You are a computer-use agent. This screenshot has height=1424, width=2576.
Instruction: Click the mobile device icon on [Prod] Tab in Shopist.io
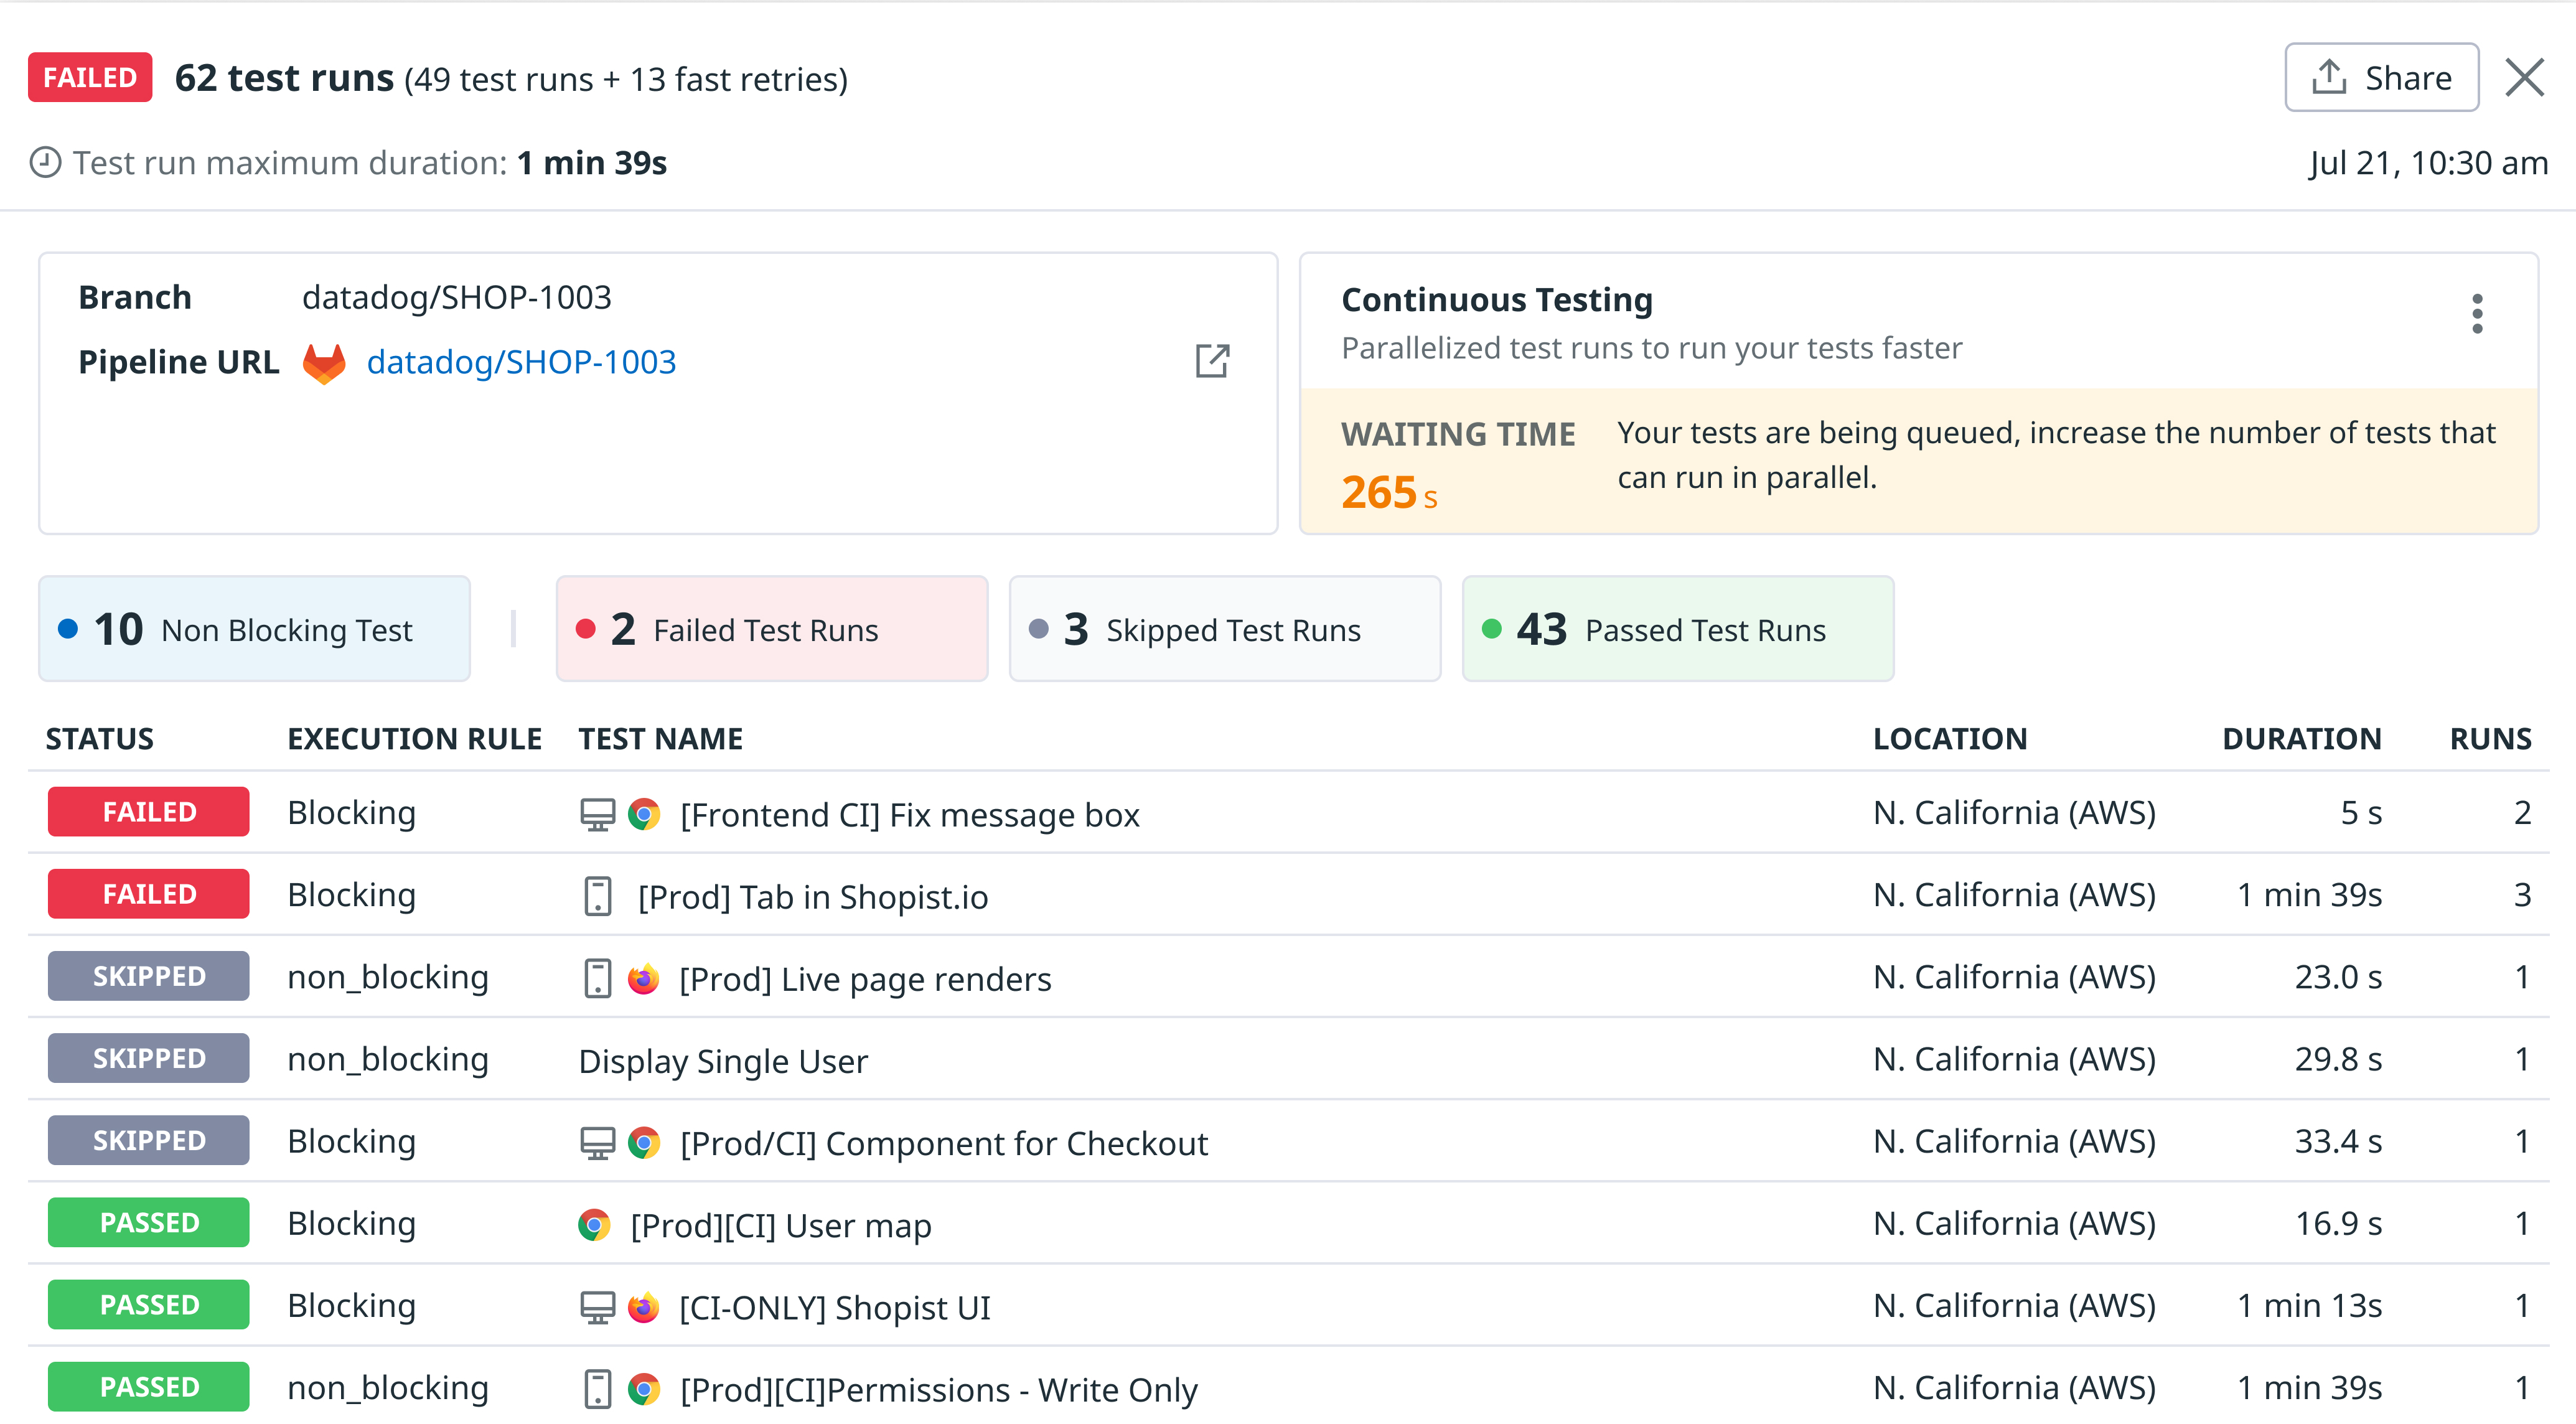pos(597,896)
